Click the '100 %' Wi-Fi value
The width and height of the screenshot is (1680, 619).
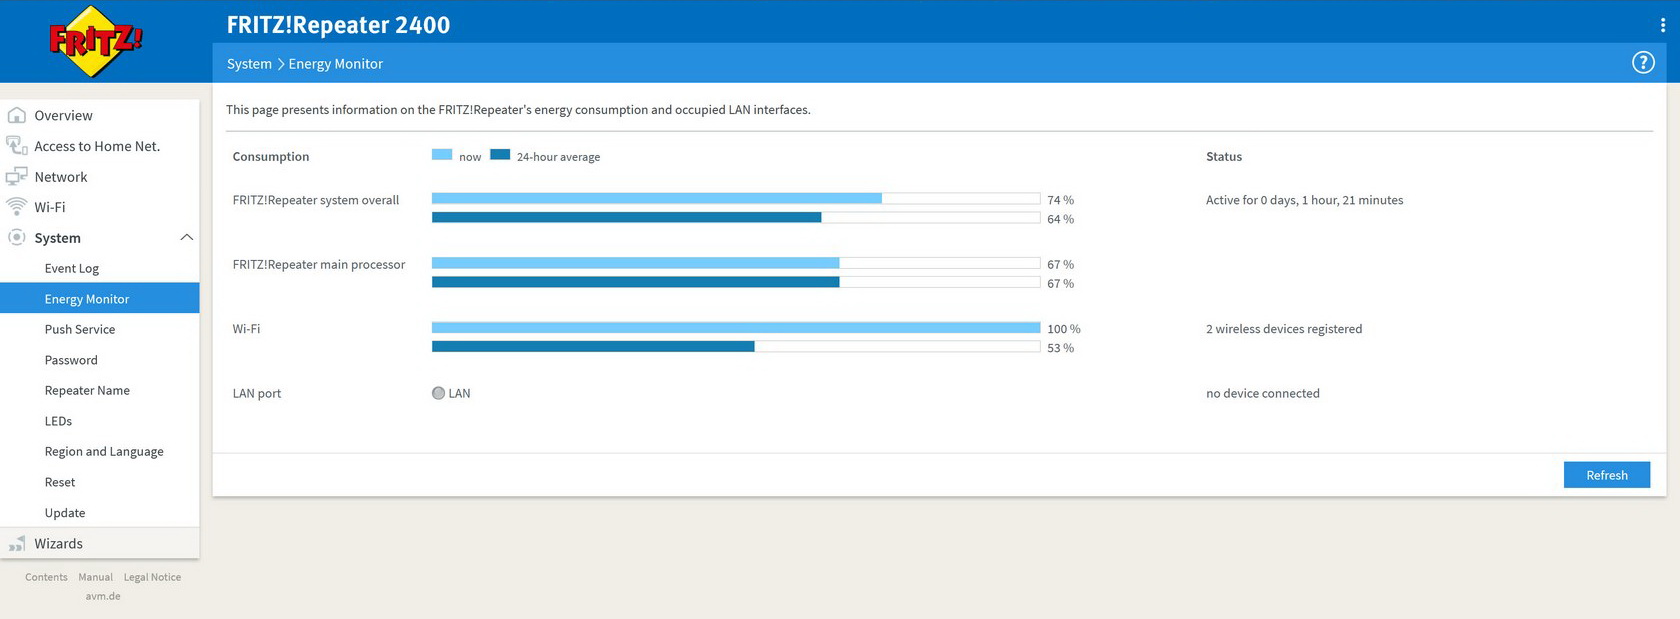click(1064, 329)
